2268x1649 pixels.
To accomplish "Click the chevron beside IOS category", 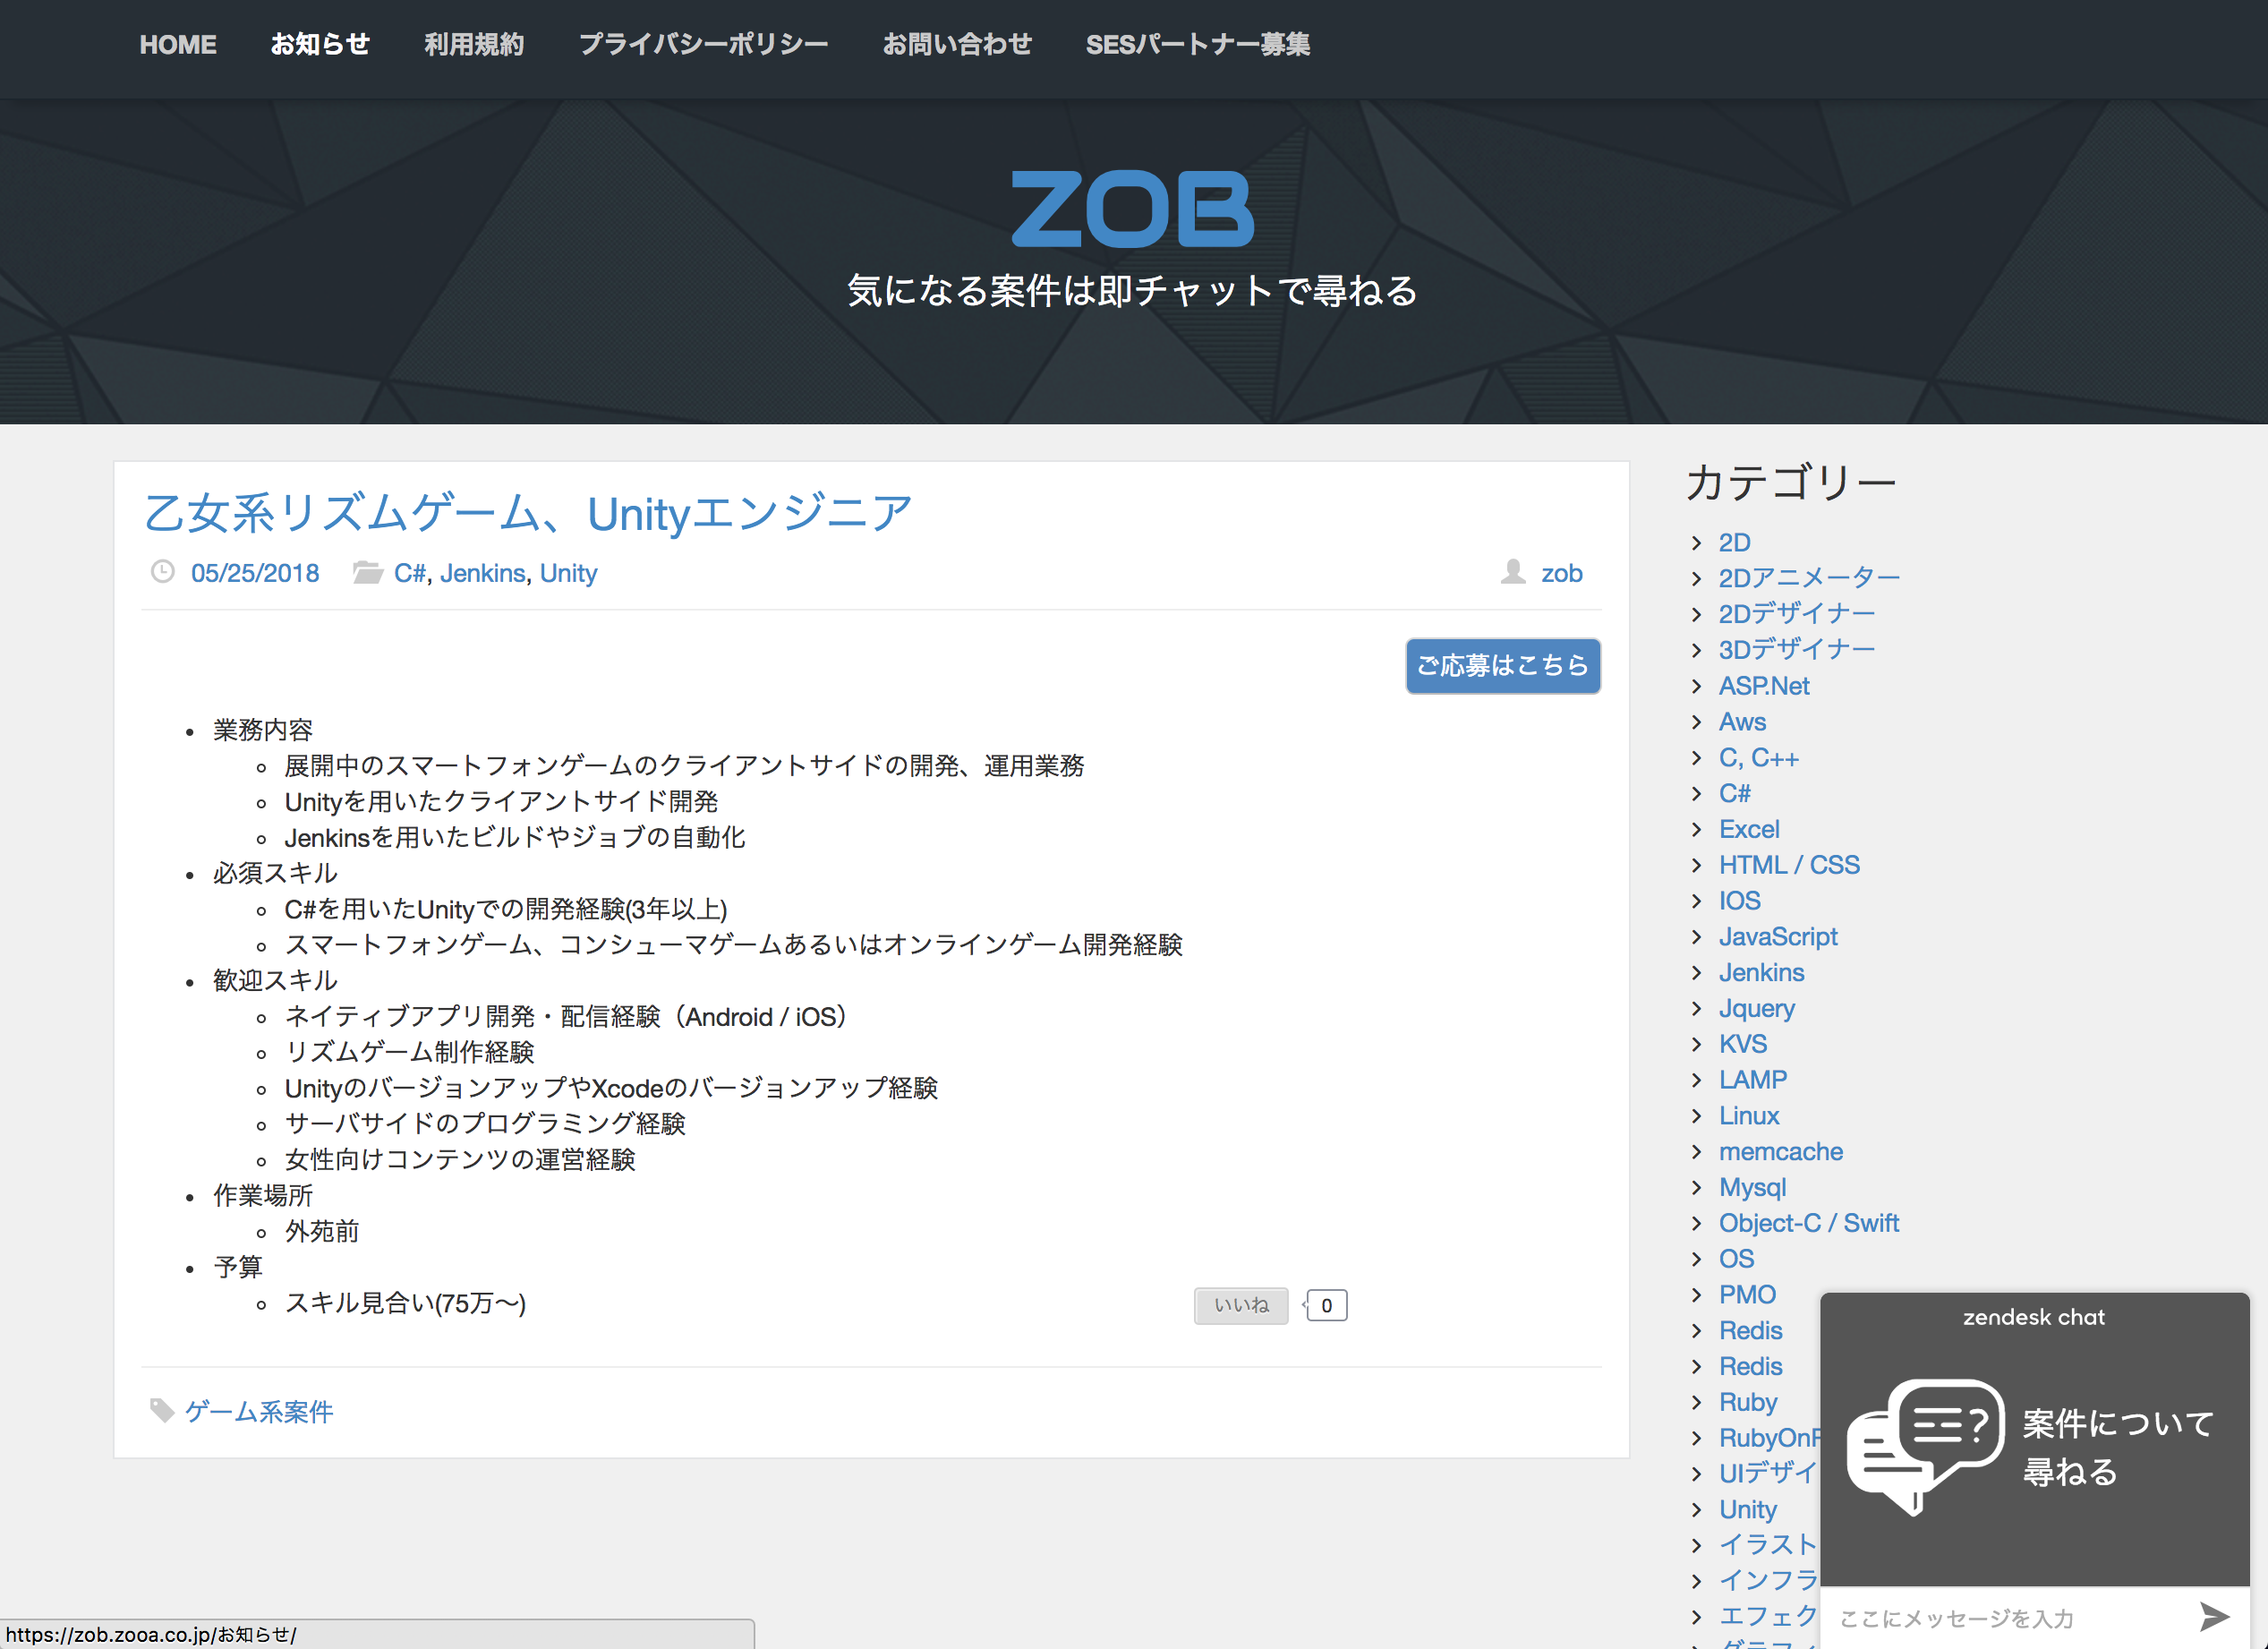I will click(x=1696, y=901).
